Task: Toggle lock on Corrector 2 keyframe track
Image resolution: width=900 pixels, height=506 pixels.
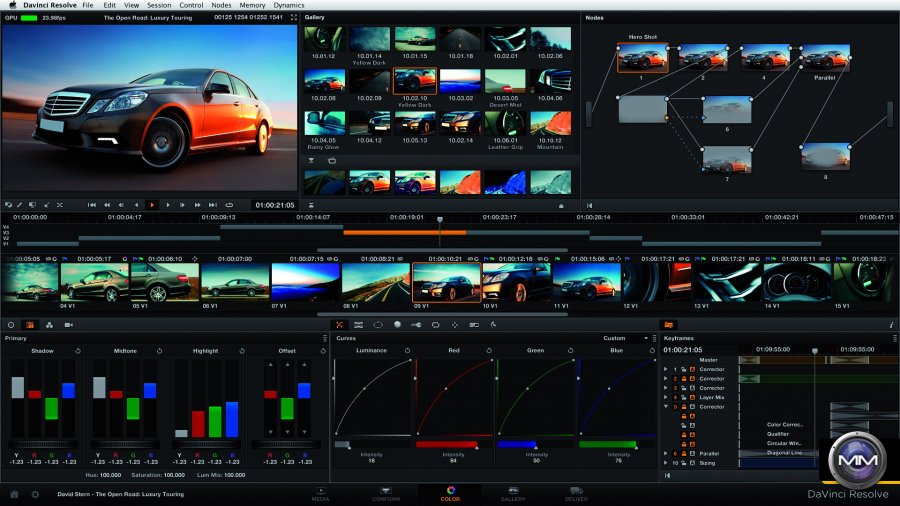Action: point(684,379)
